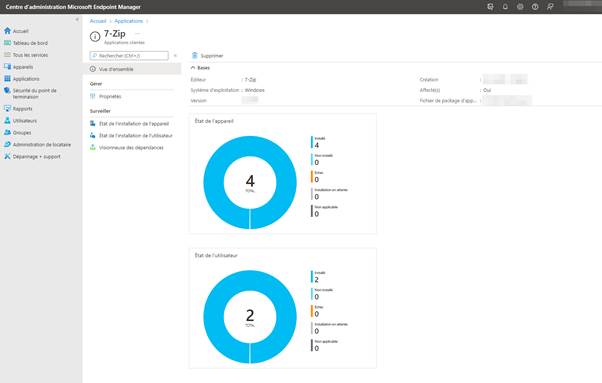
Task: Click Installé cyan legend bar in device chart
Action: click(312, 142)
